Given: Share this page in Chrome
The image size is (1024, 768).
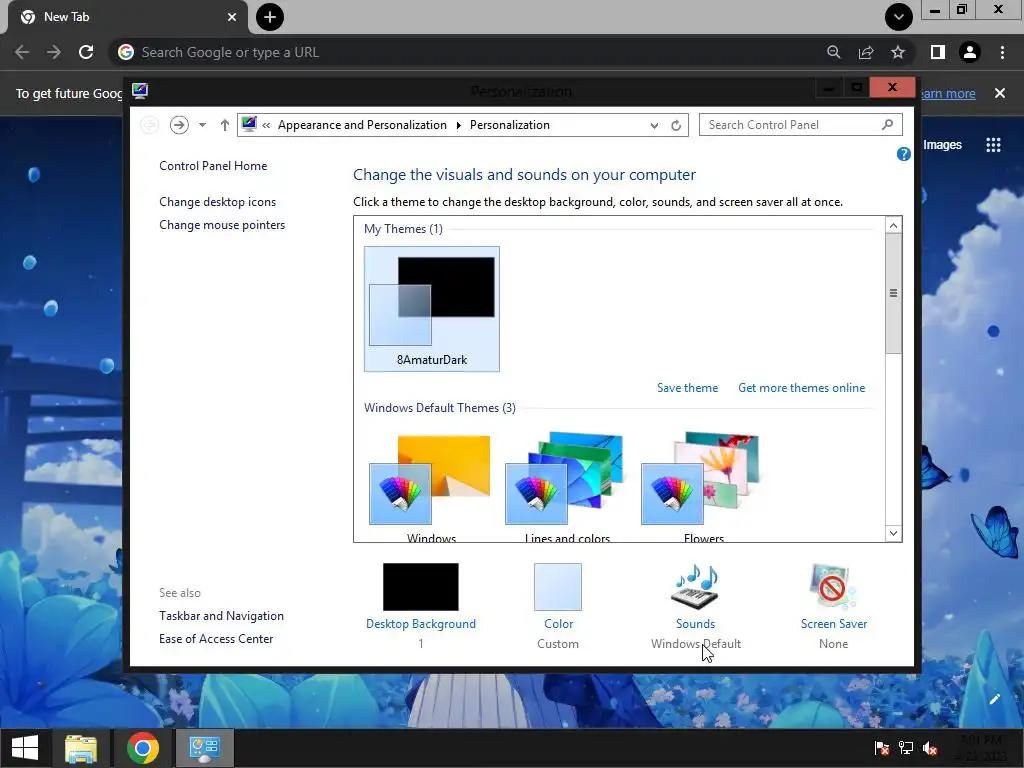Looking at the screenshot, I should [x=866, y=52].
